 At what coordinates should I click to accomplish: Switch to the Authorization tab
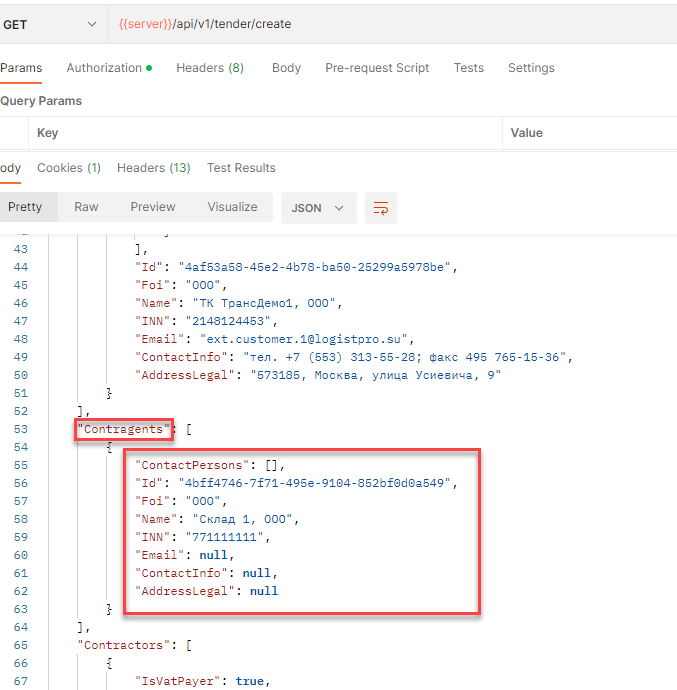click(x=109, y=68)
